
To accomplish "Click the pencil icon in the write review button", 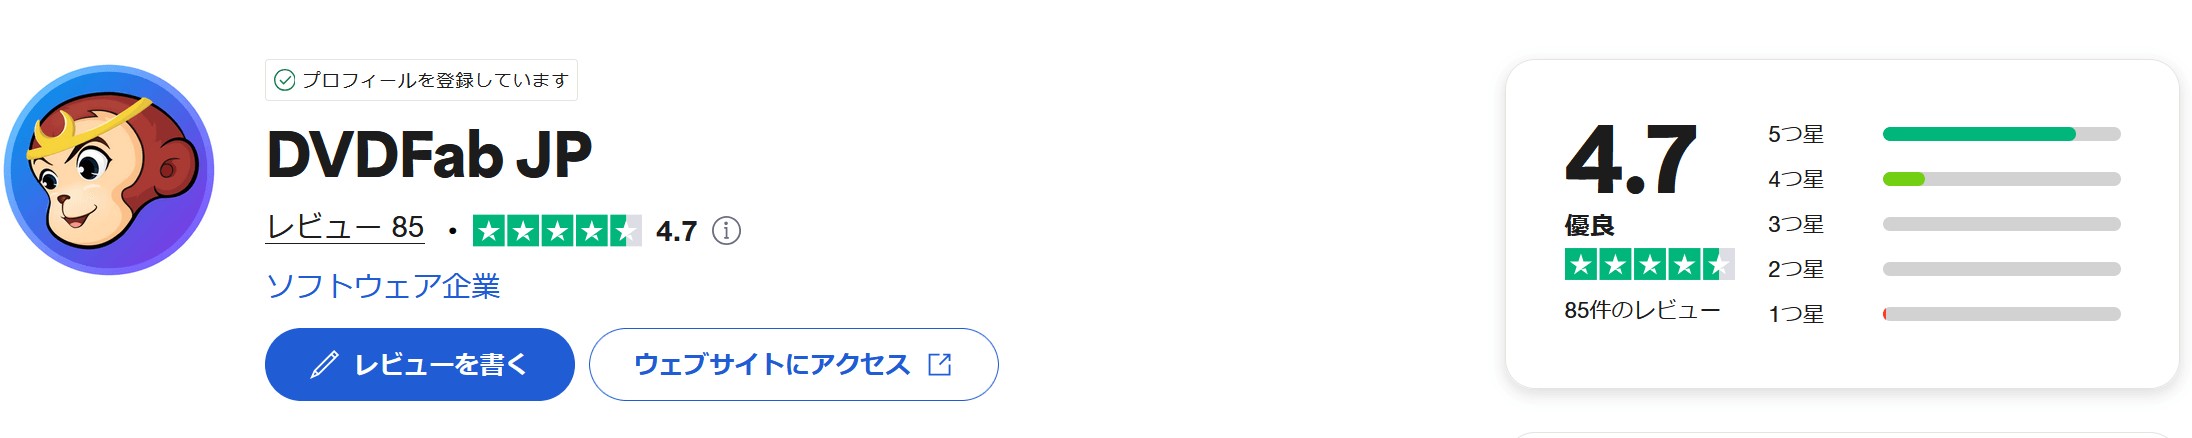I will tap(324, 364).
